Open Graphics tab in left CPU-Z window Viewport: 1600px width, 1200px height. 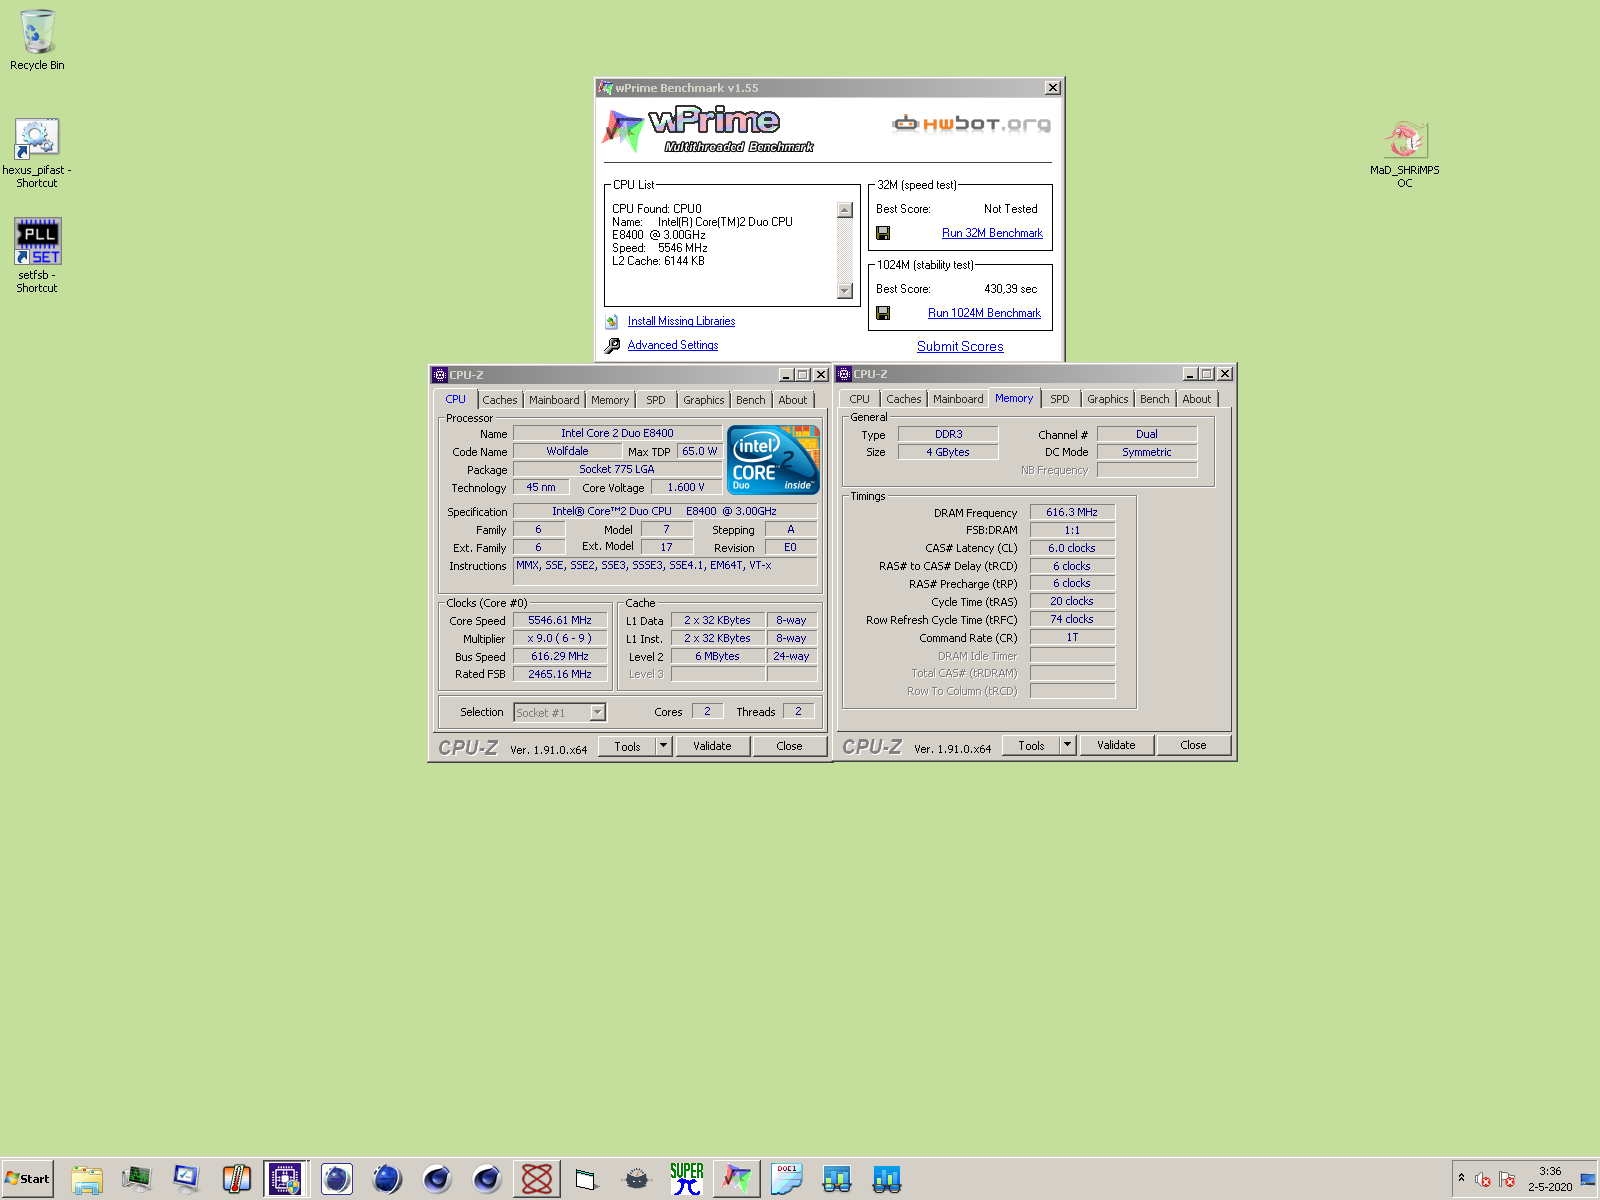coord(704,400)
